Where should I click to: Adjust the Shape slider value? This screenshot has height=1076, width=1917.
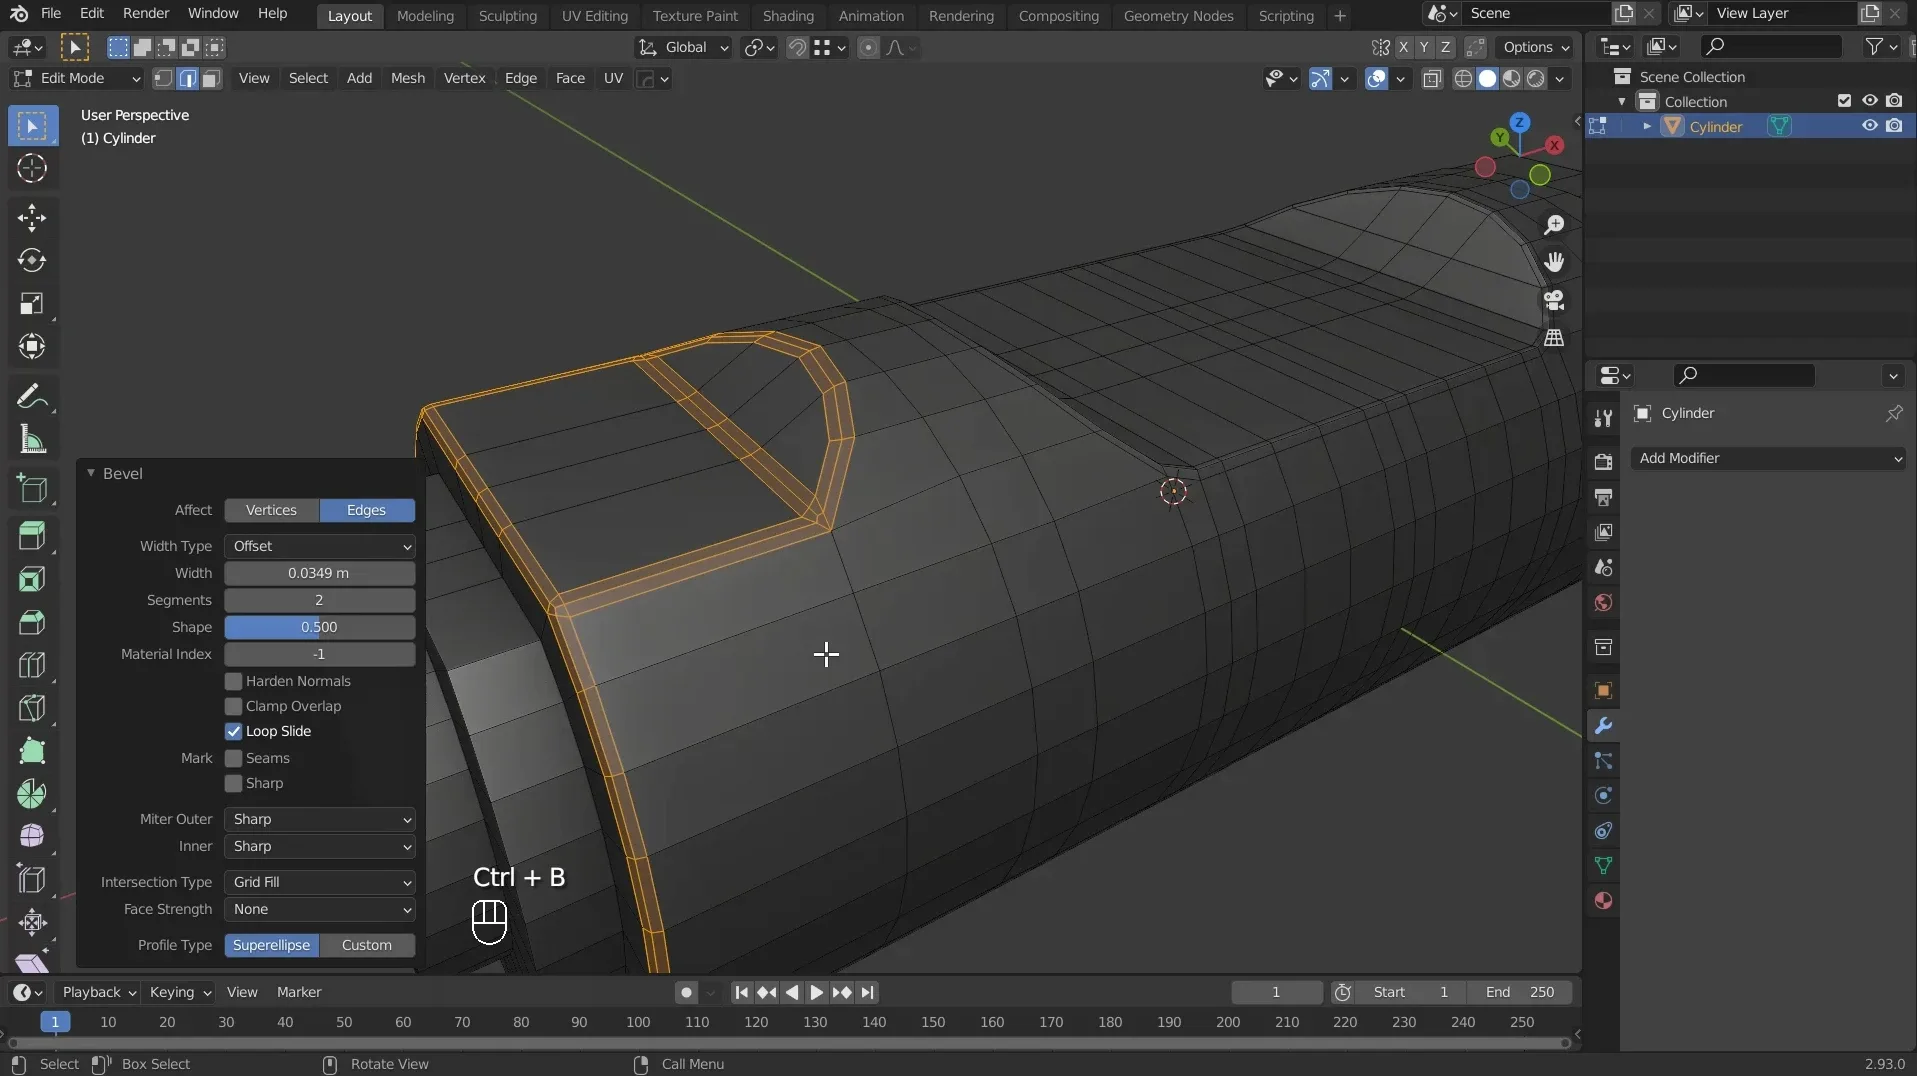[x=319, y=627]
